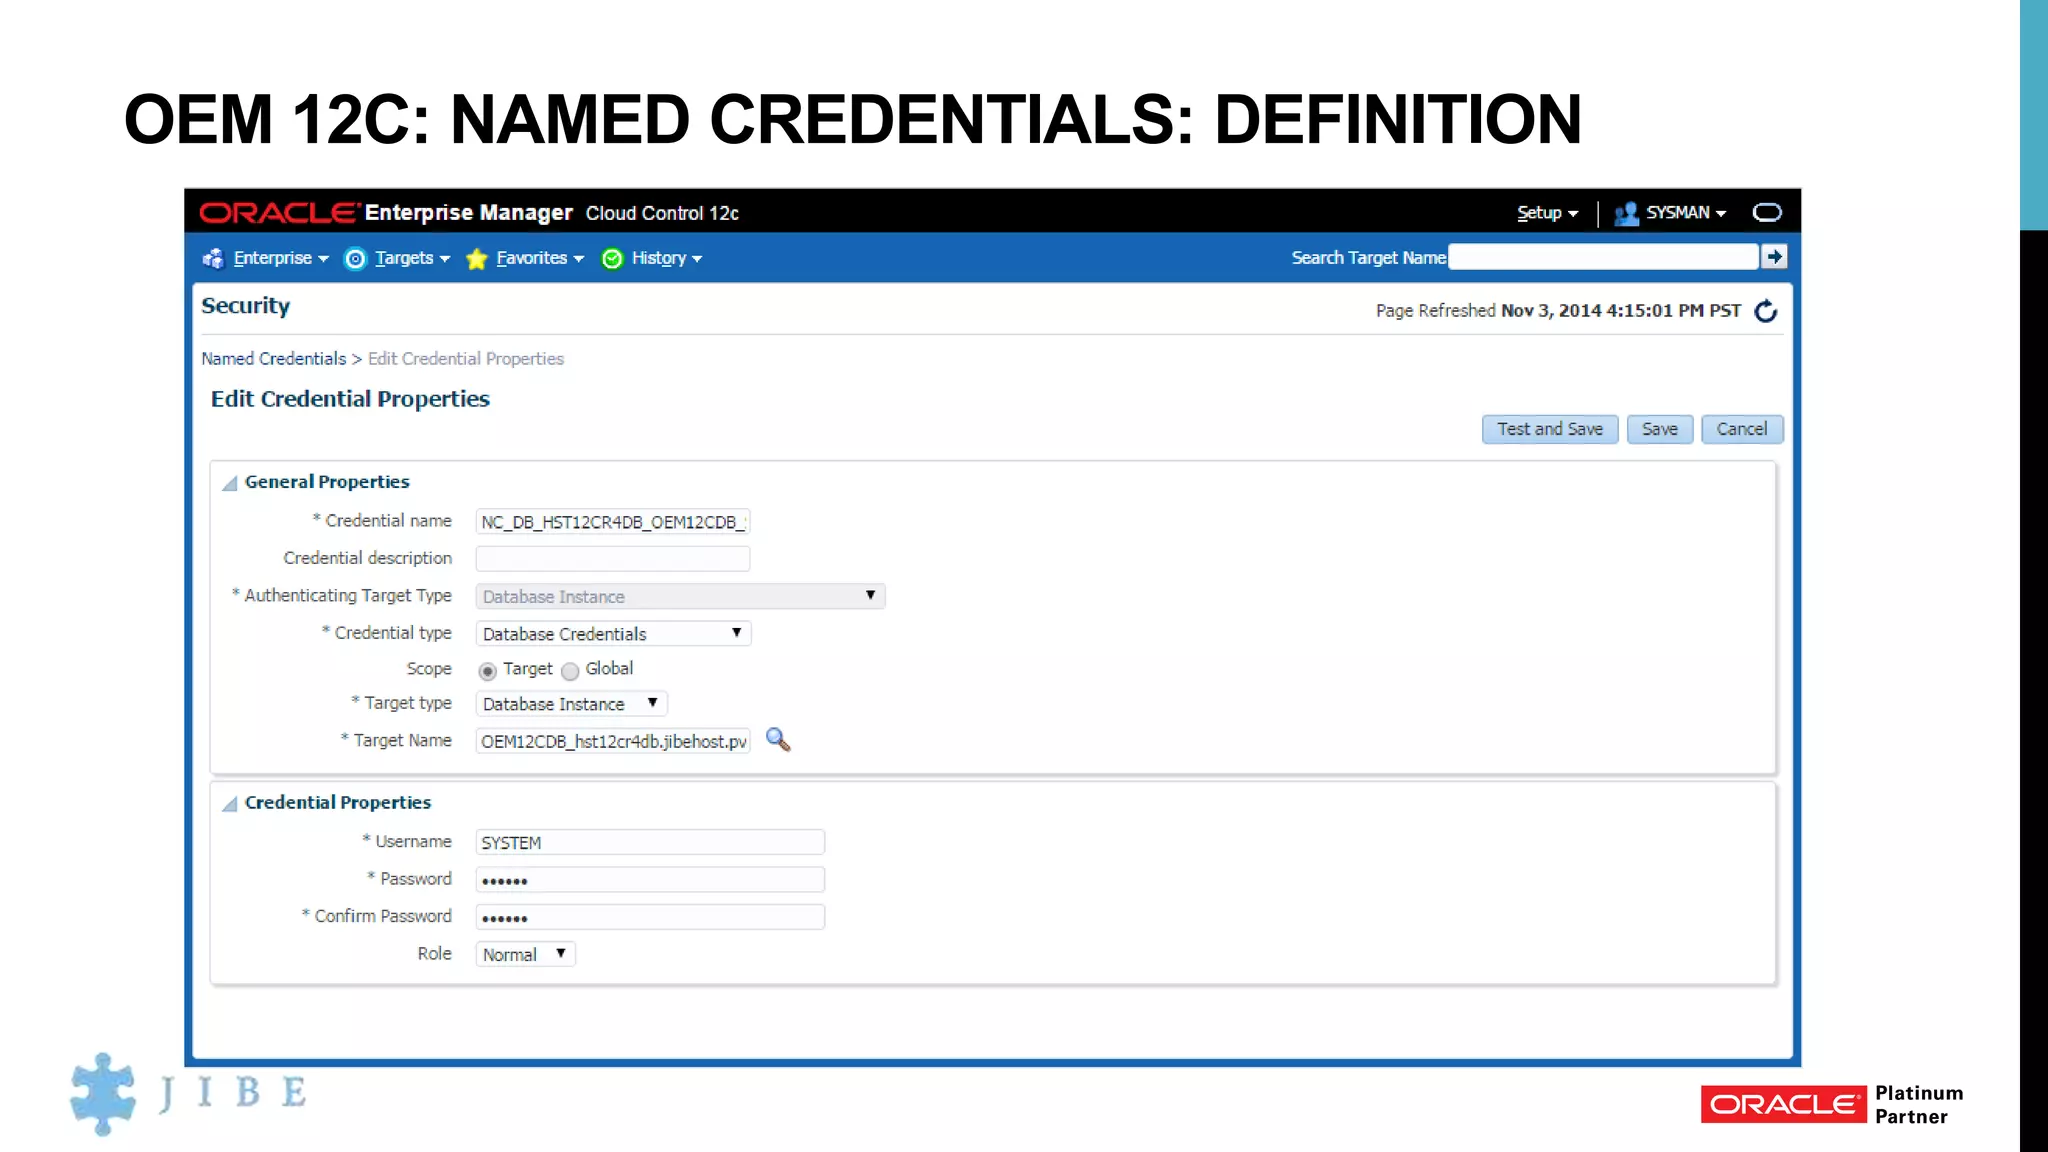Select the Target scope radio button

pos(487,671)
